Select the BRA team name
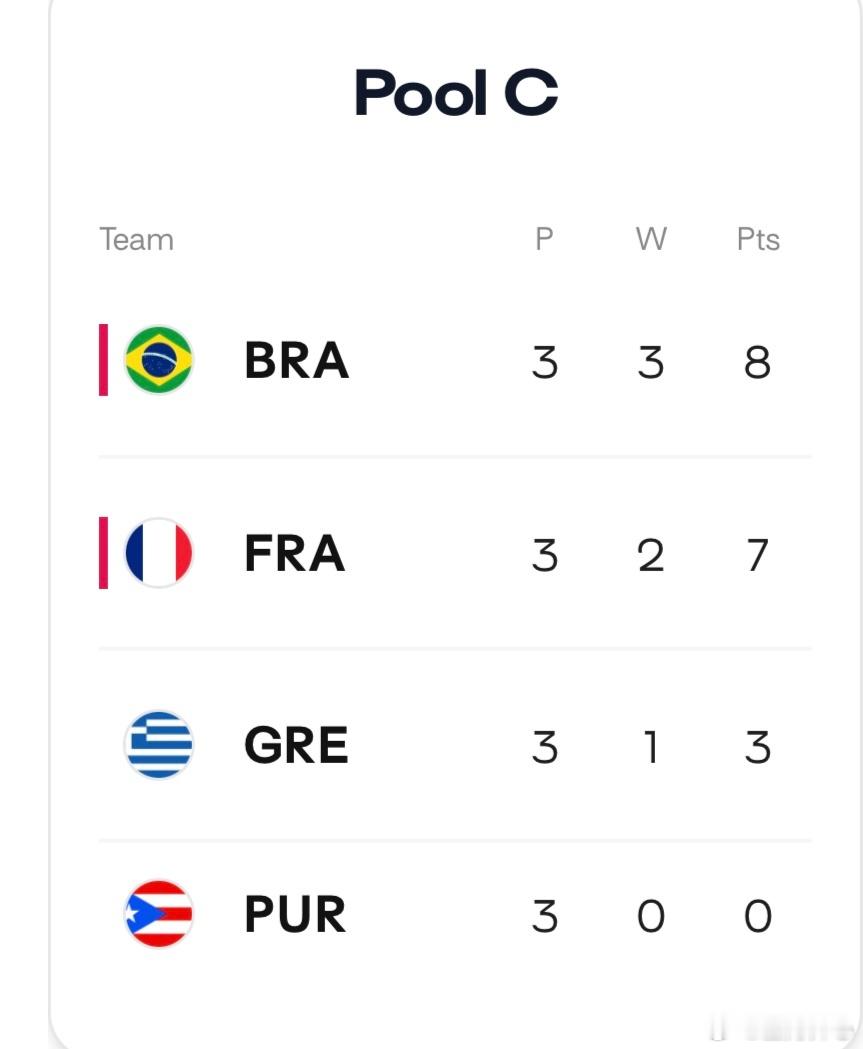Screen dimensions: 863x1049 click(296, 361)
